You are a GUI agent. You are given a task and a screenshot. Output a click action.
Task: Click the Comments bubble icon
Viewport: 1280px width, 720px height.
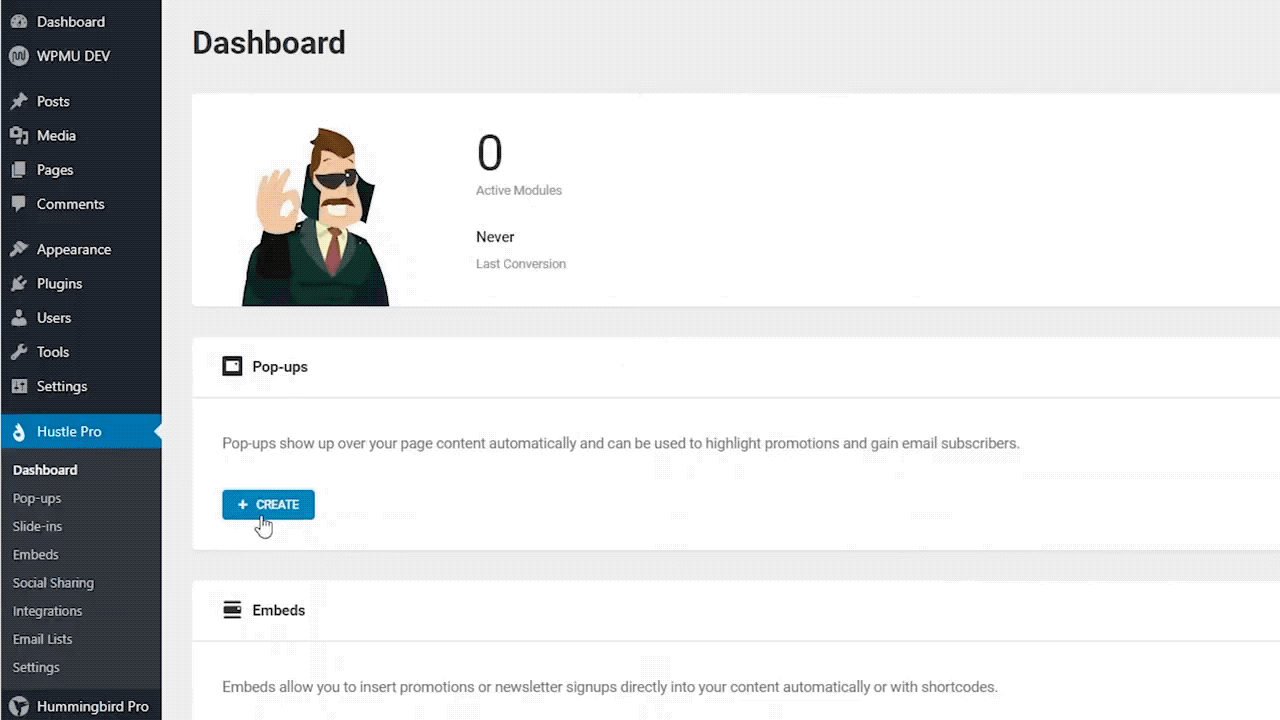[x=18, y=204]
